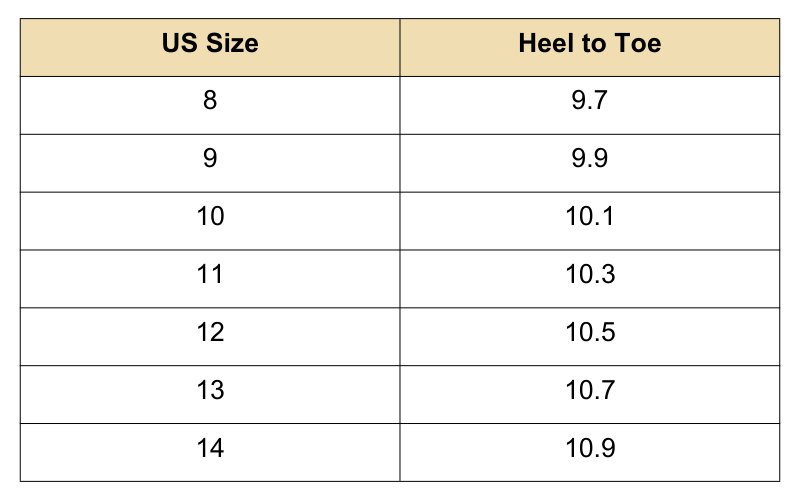Click the 'US Size' column header
The width and height of the screenshot is (800, 500).
click(x=210, y=45)
